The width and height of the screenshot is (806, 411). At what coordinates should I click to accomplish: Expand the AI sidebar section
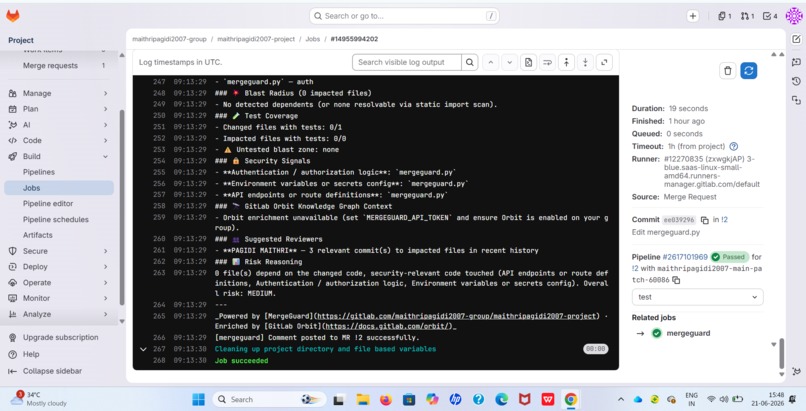[x=58, y=125]
